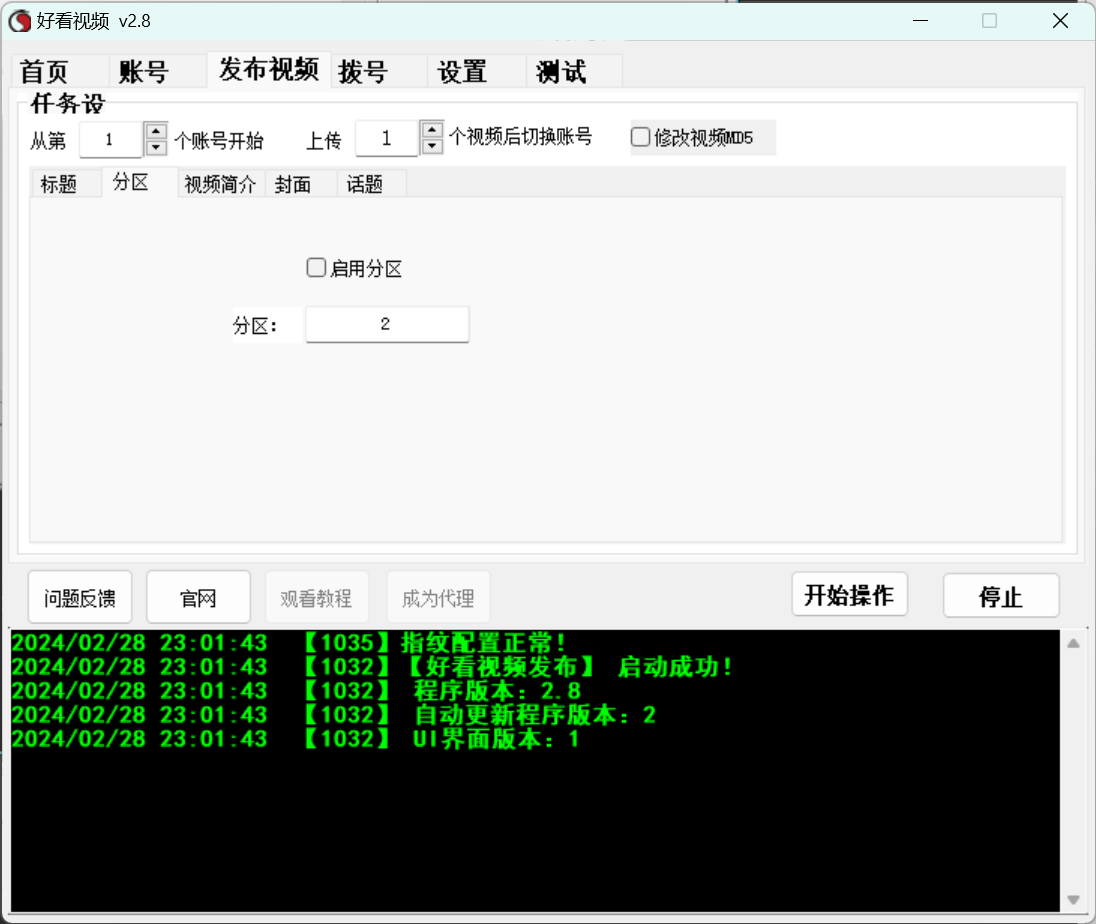Open the 官网 button
This screenshot has height=924, width=1096.
(x=199, y=598)
